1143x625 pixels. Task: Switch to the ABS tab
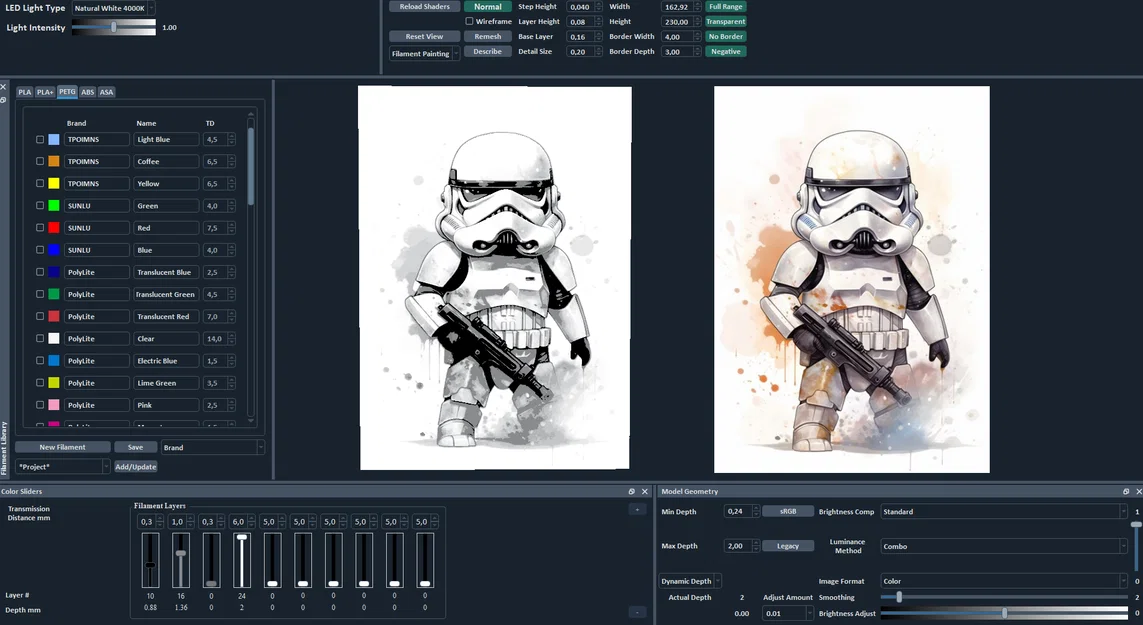click(87, 92)
